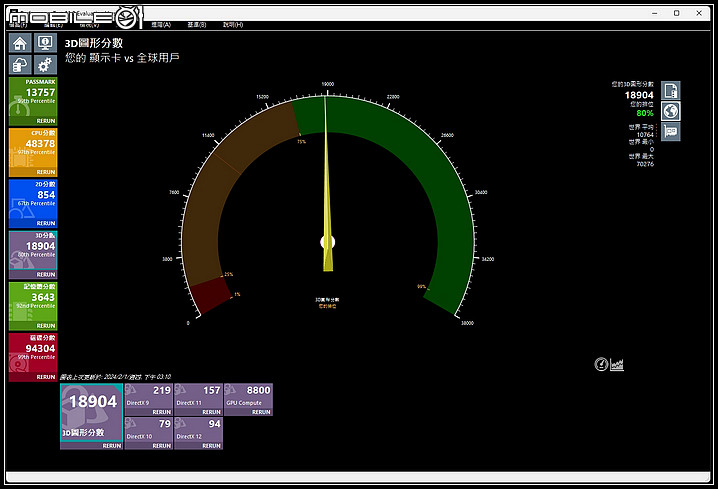Open the 說明(H) help menu

(233, 24)
